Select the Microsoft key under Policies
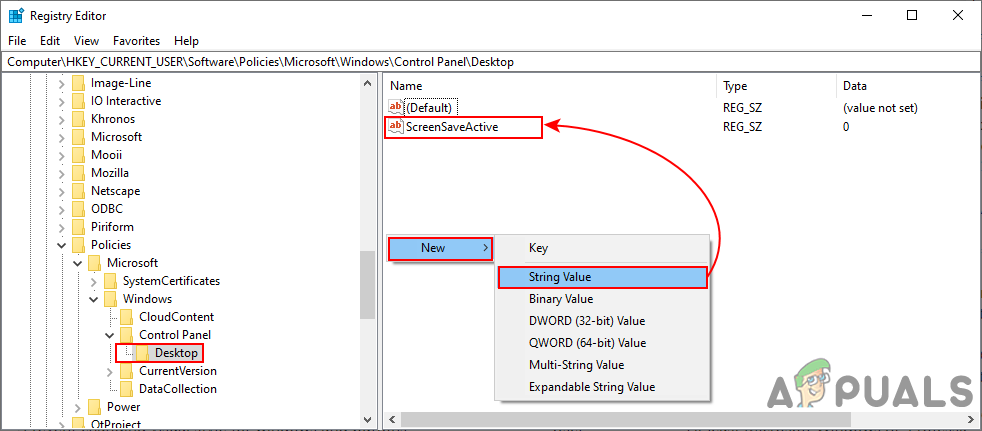The height and width of the screenshot is (431, 982). 132,263
